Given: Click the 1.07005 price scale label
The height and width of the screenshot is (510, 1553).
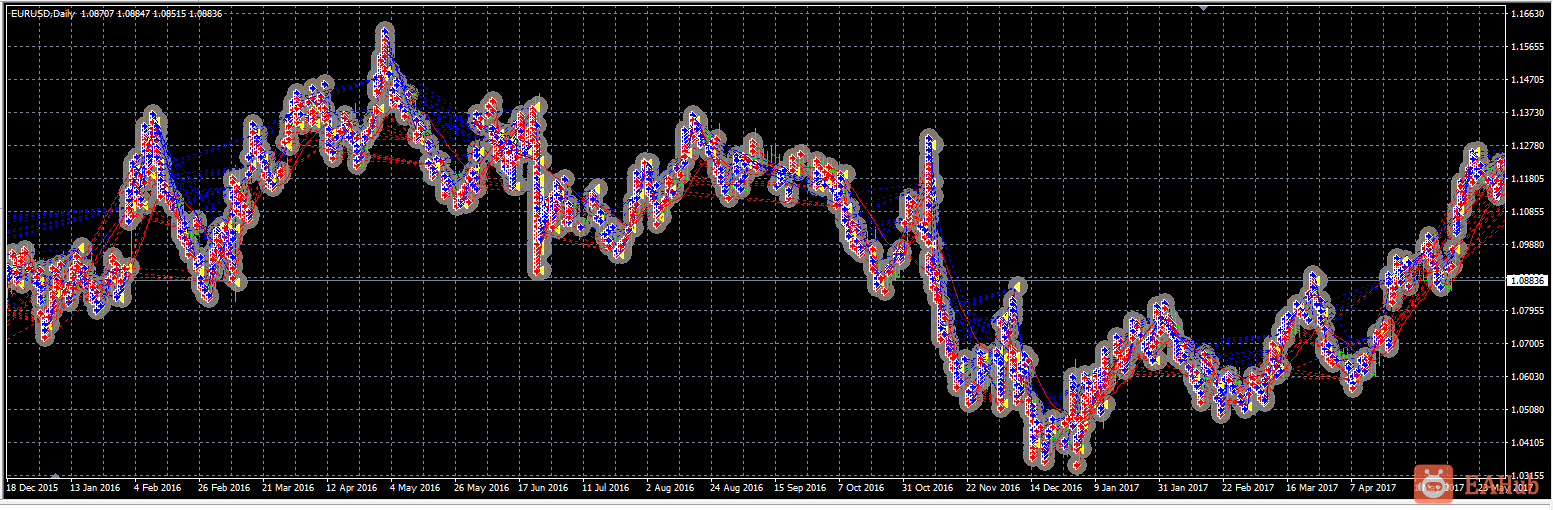Looking at the screenshot, I should [x=1526, y=344].
